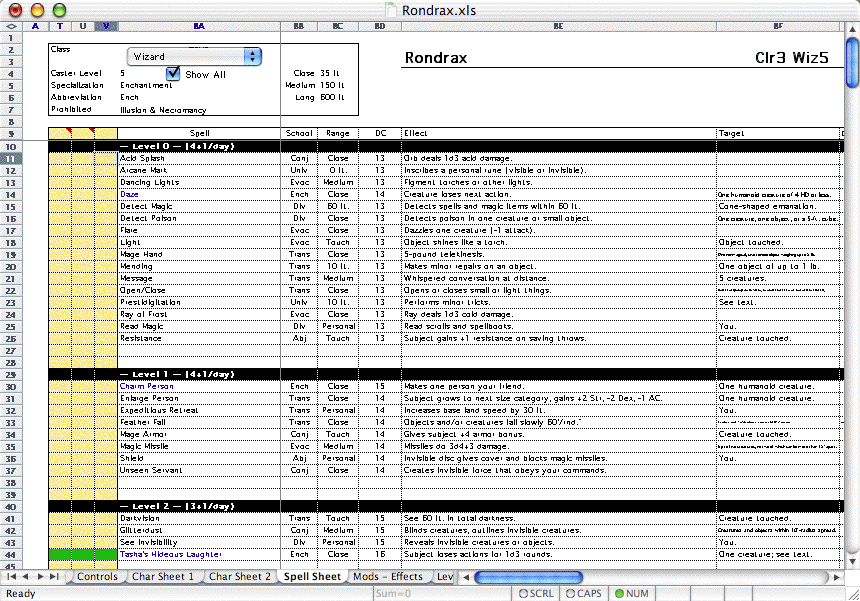Click the Arcane Mark spell cell
The height and width of the screenshot is (601, 860).
coord(199,171)
